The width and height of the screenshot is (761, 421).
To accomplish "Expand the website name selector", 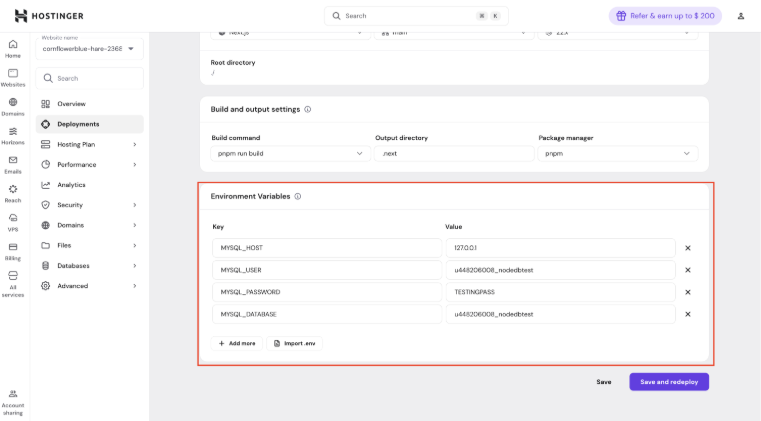I will 90,48.
